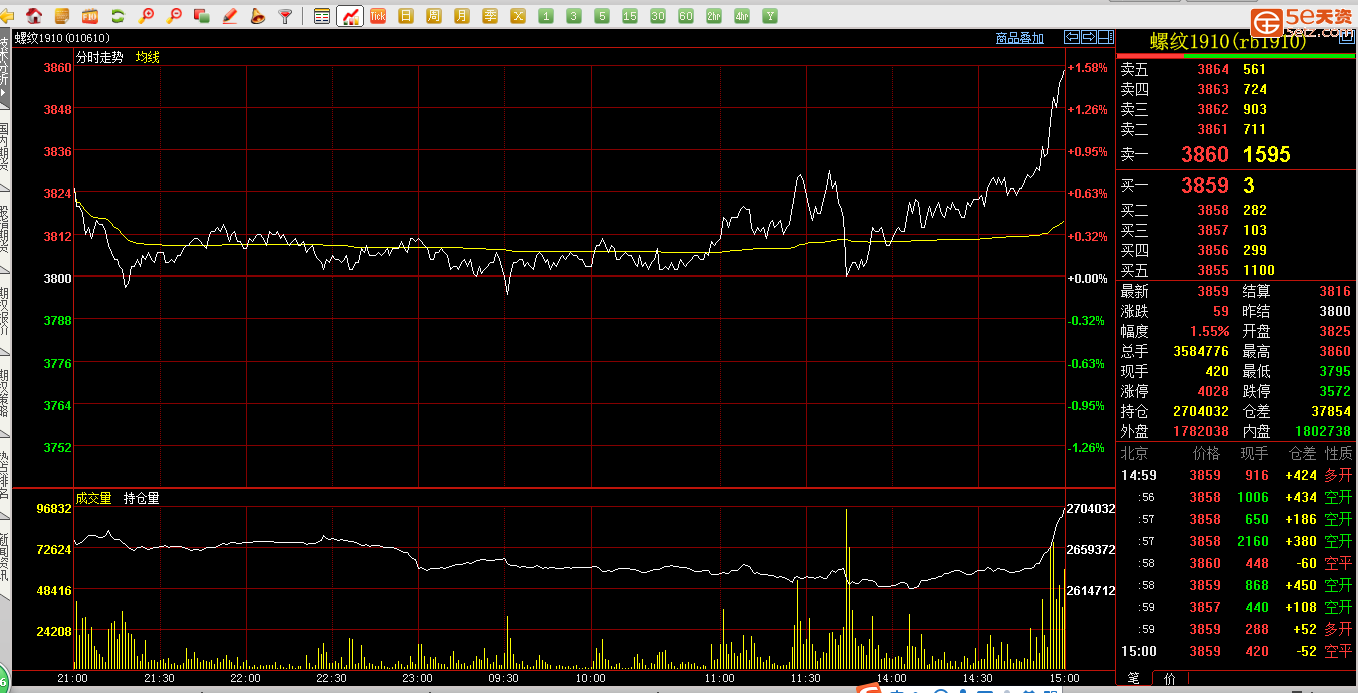Select the monthly 月 K-line period
This screenshot has height=693, width=1358.
click(x=462, y=16)
